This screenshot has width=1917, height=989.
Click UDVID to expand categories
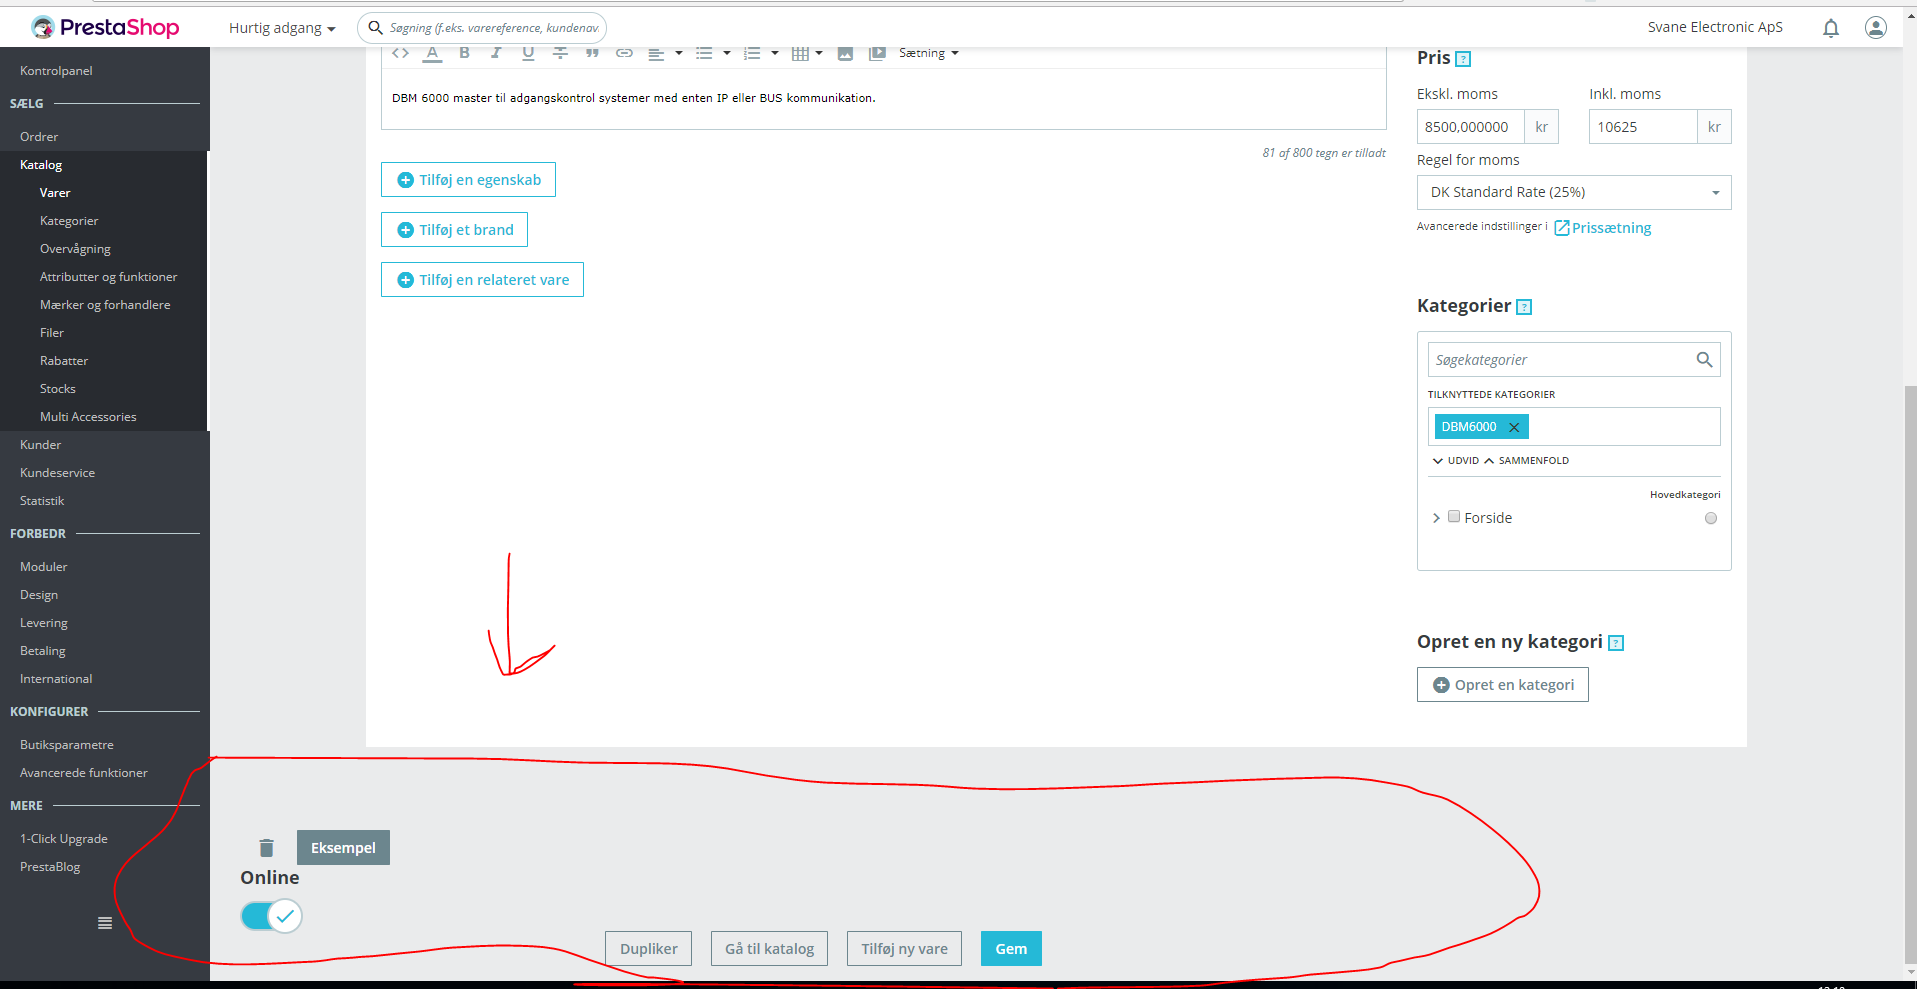[x=1456, y=461]
